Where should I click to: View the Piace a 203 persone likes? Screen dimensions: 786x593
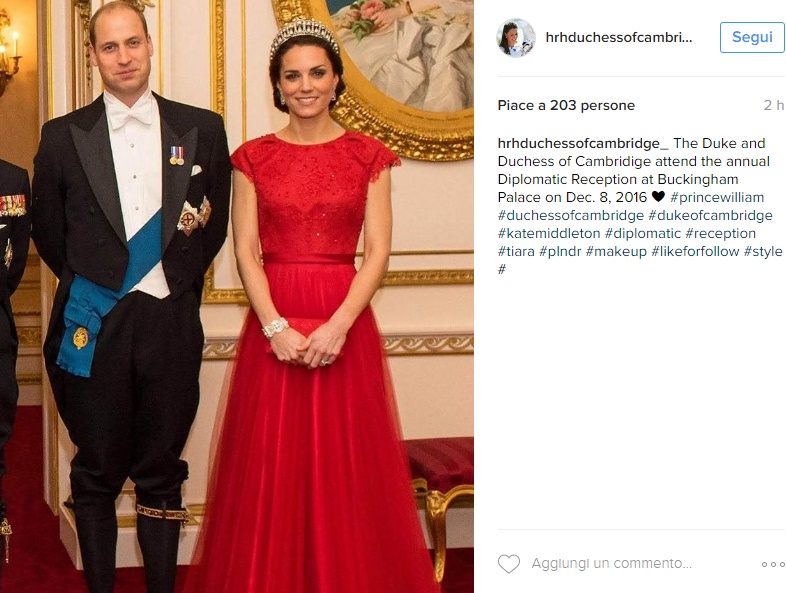(x=566, y=105)
